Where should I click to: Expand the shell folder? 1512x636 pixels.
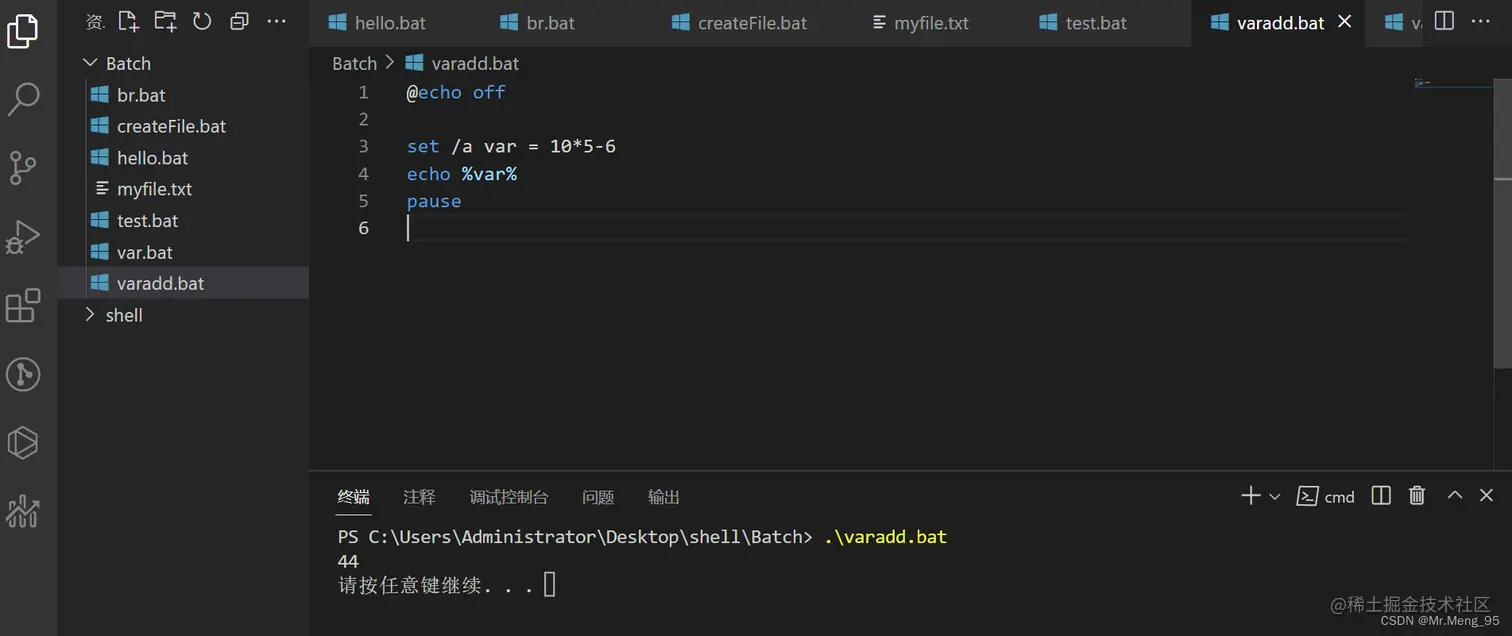[183, 315]
